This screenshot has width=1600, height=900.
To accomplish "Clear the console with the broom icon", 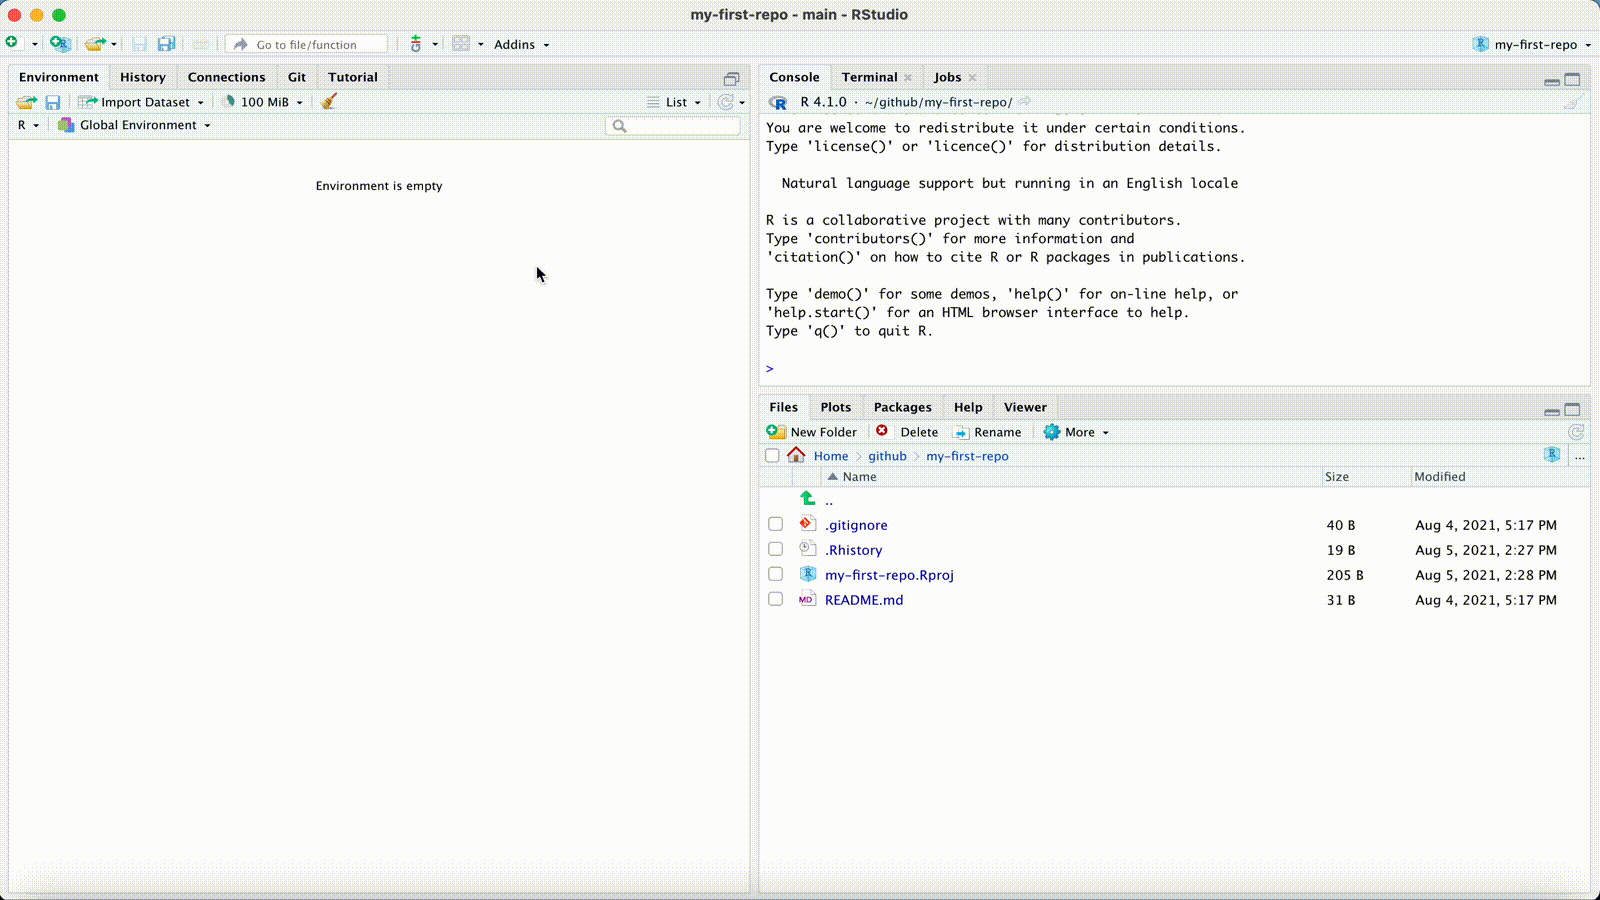I will 1573,102.
